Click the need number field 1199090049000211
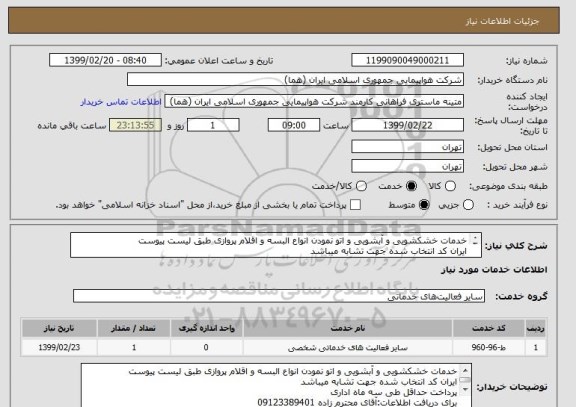 [x=407, y=60]
